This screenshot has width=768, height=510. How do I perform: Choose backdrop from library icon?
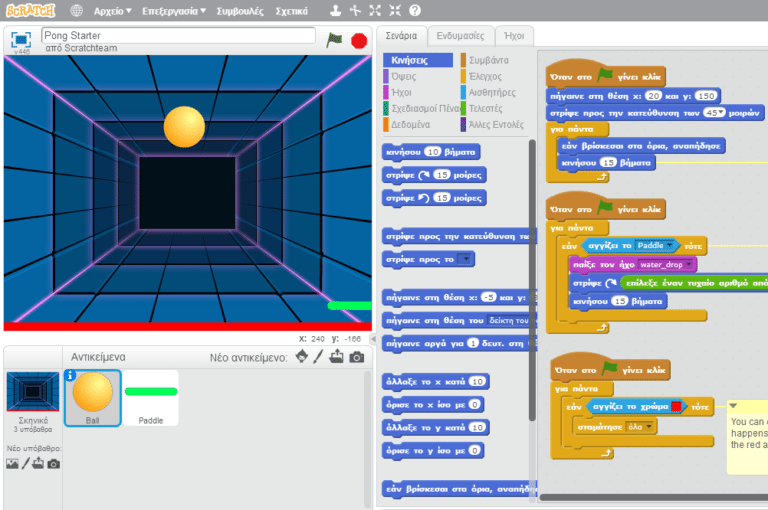pos(11,463)
